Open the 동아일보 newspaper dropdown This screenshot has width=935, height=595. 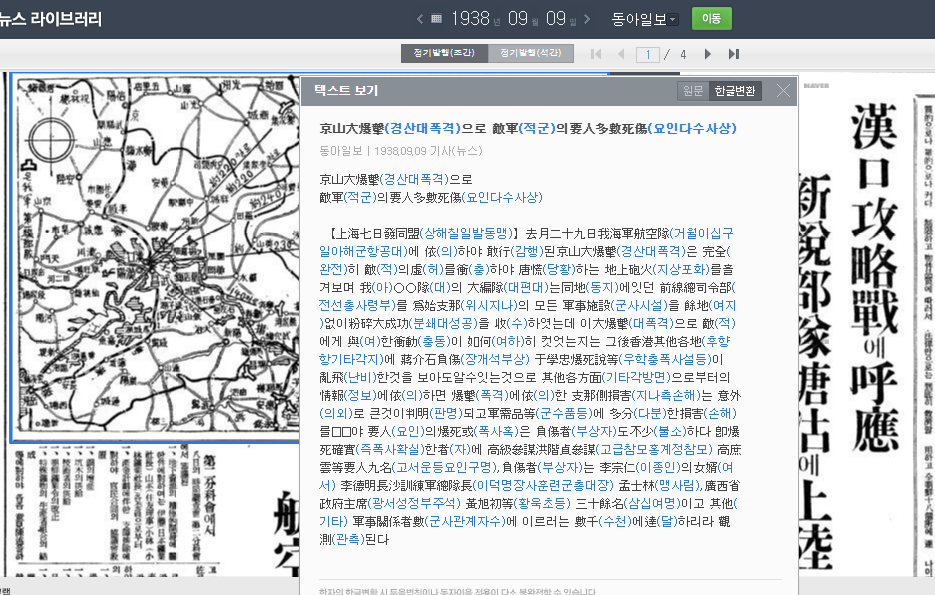tap(644, 19)
